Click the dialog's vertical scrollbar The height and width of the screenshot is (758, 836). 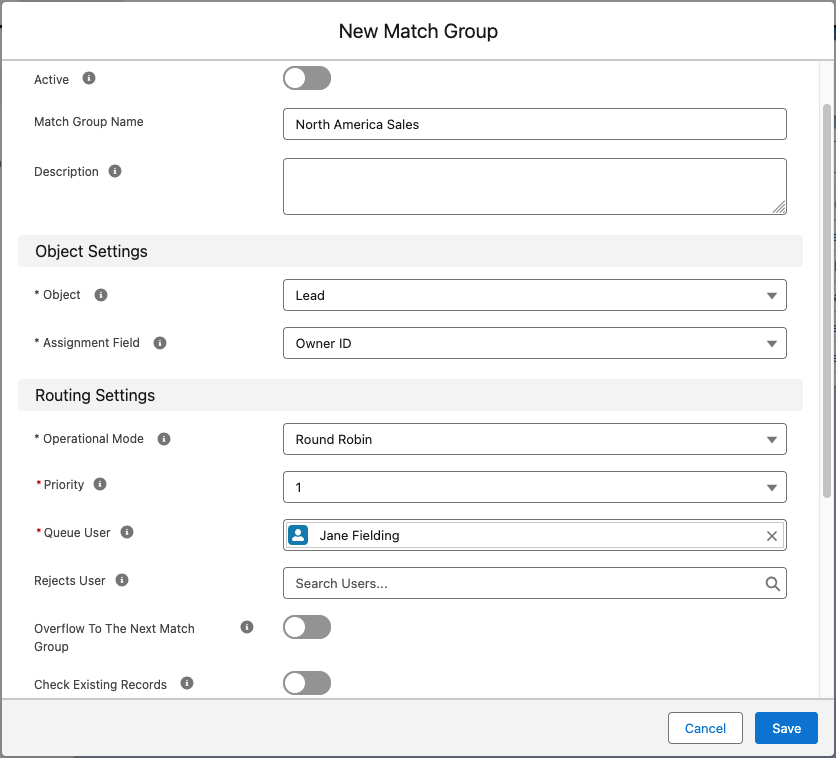click(827, 301)
